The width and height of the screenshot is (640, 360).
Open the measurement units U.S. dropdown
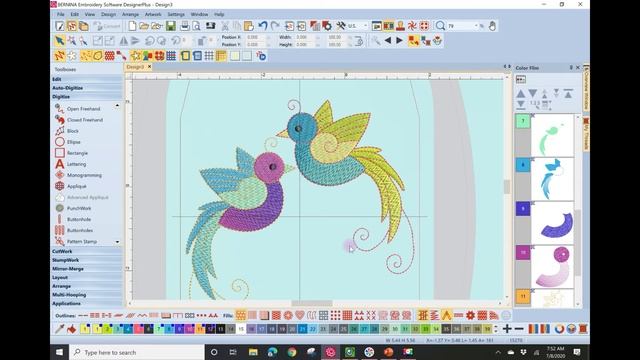365,26
